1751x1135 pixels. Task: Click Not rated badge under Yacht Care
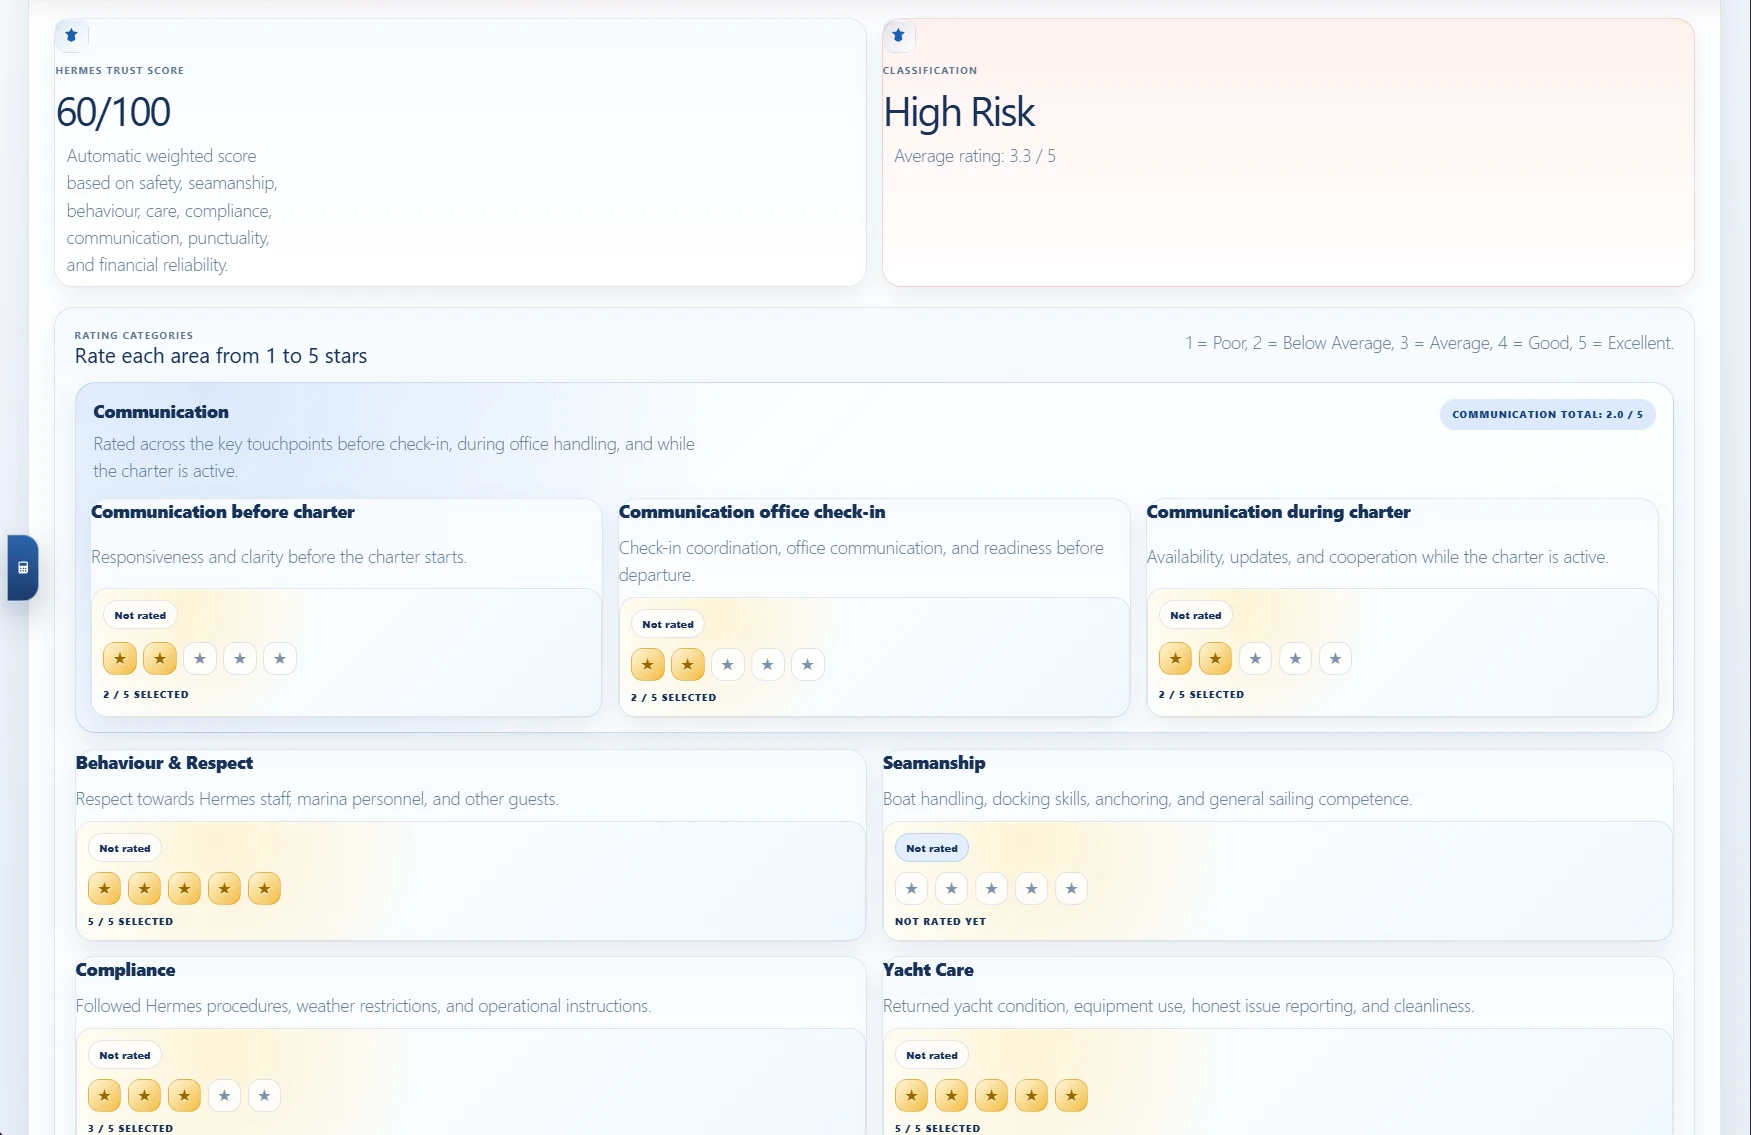click(x=932, y=1056)
